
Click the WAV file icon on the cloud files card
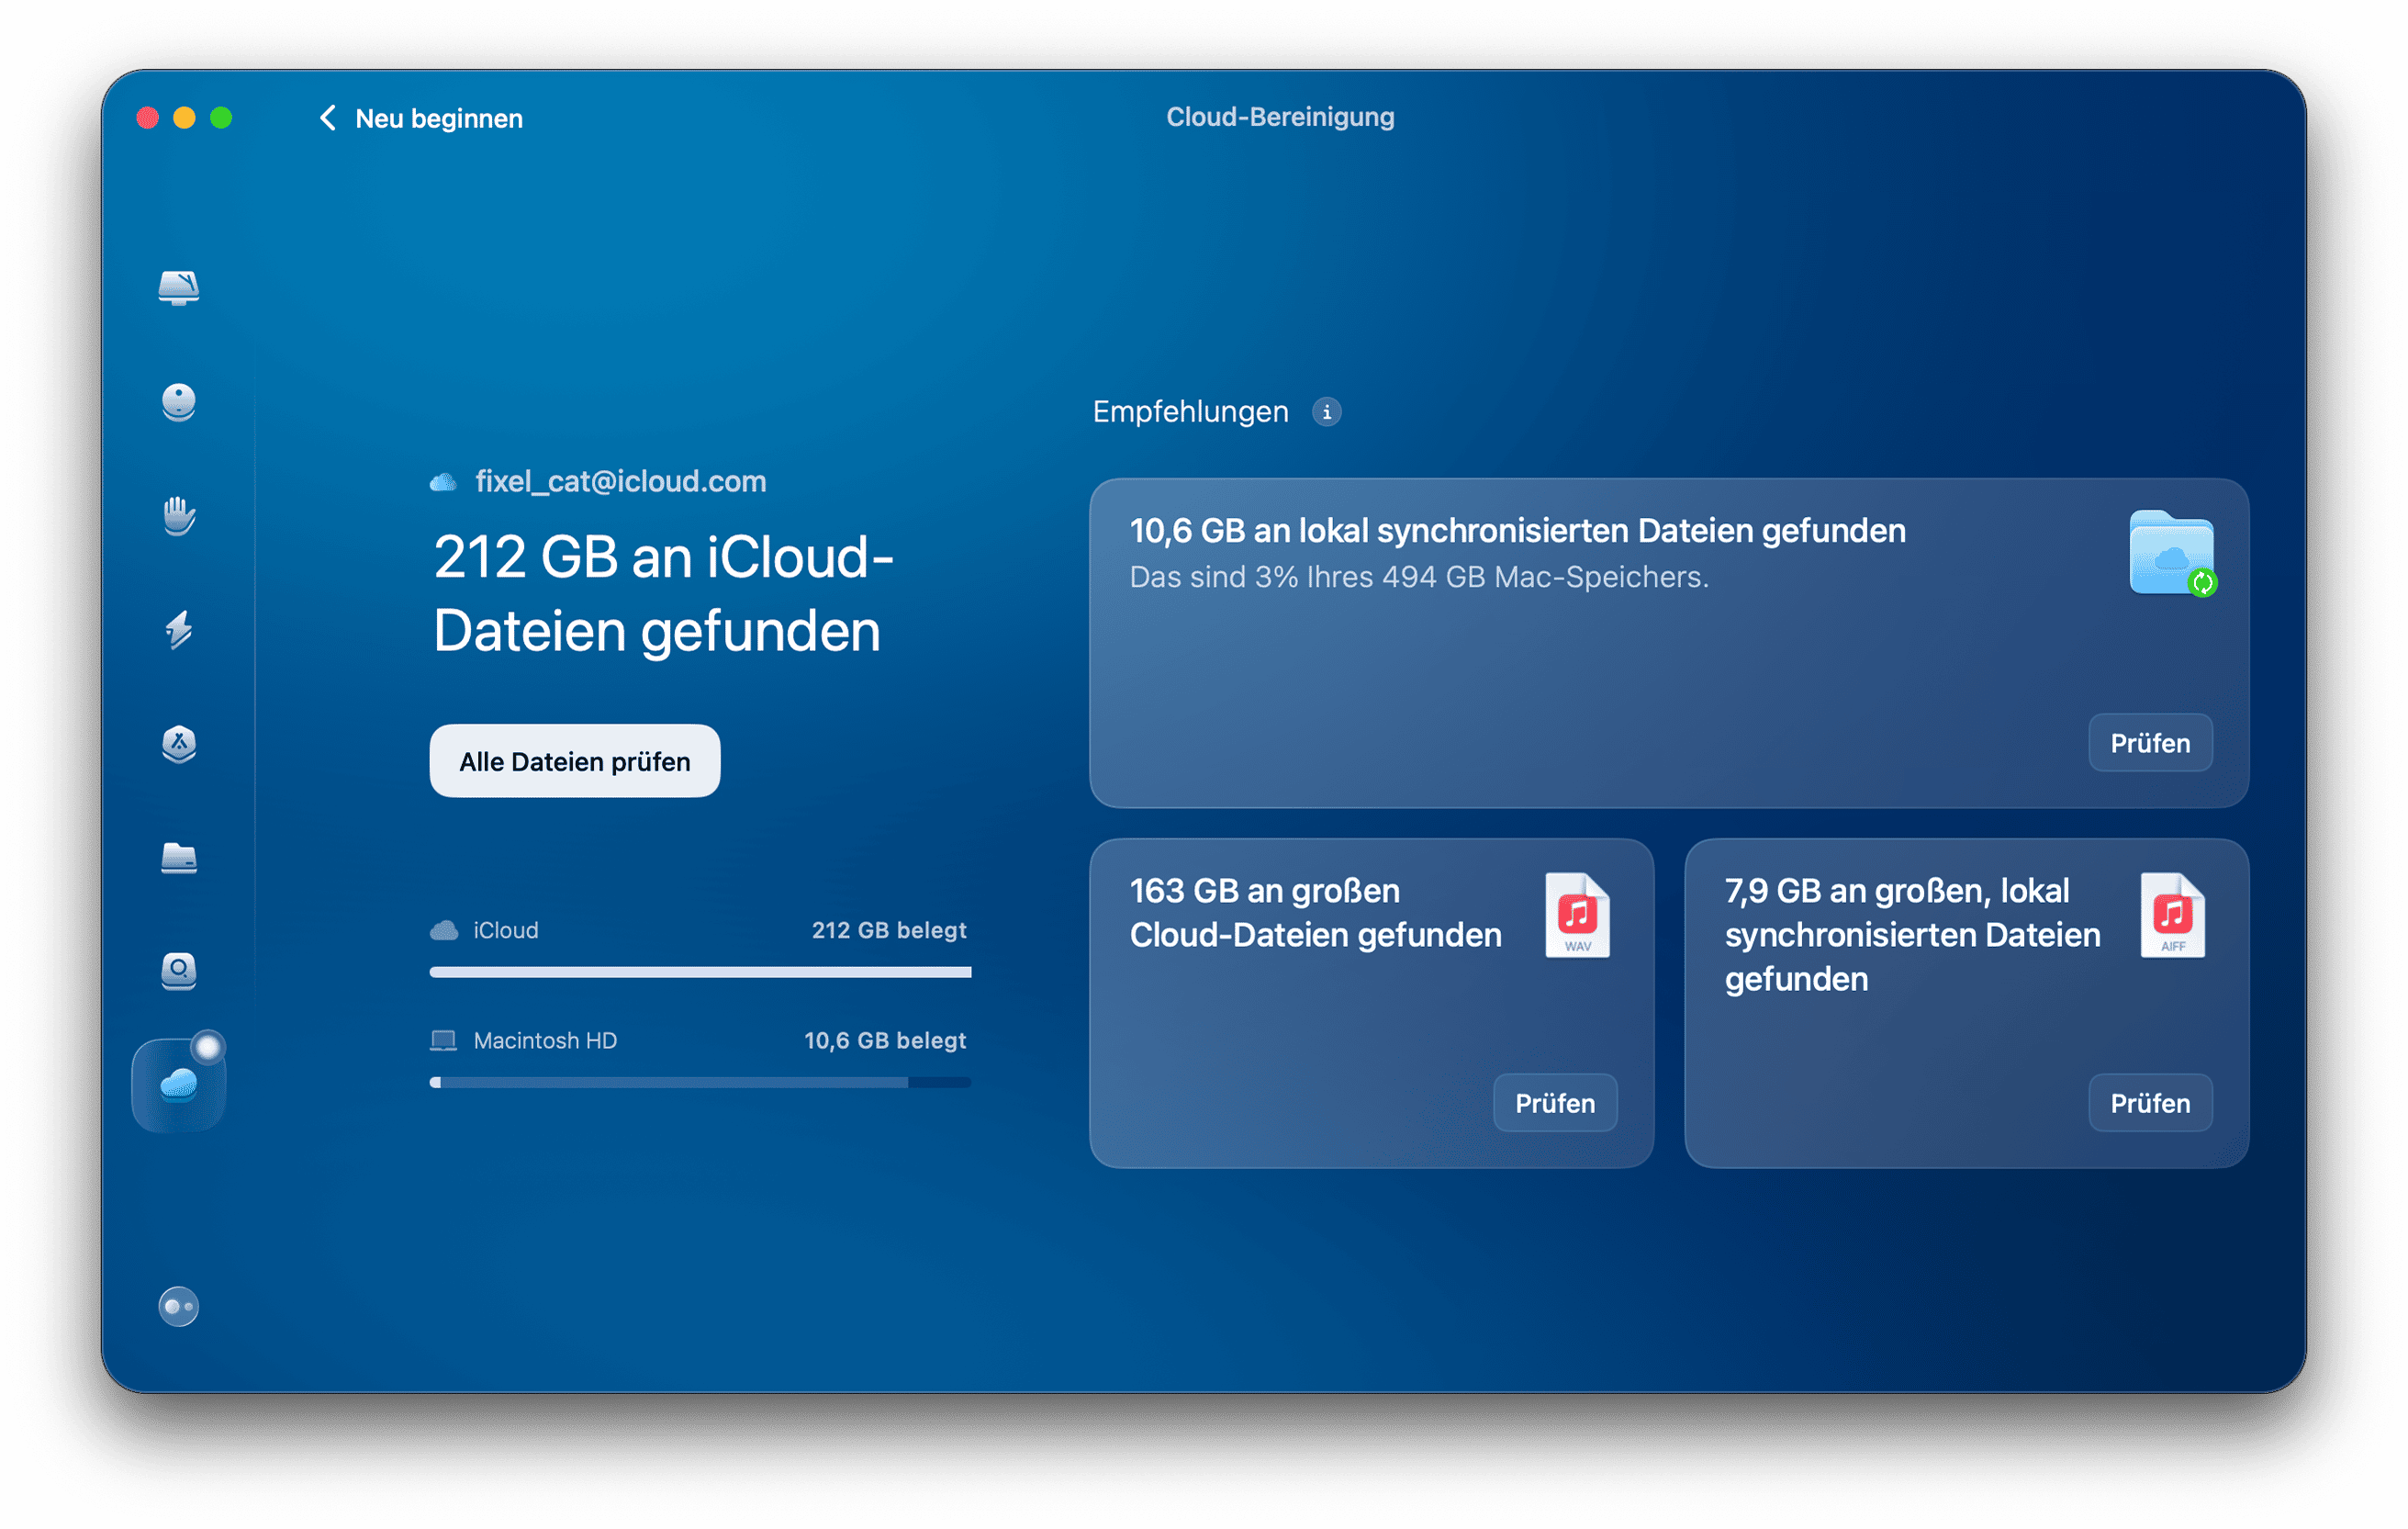coord(1578,915)
